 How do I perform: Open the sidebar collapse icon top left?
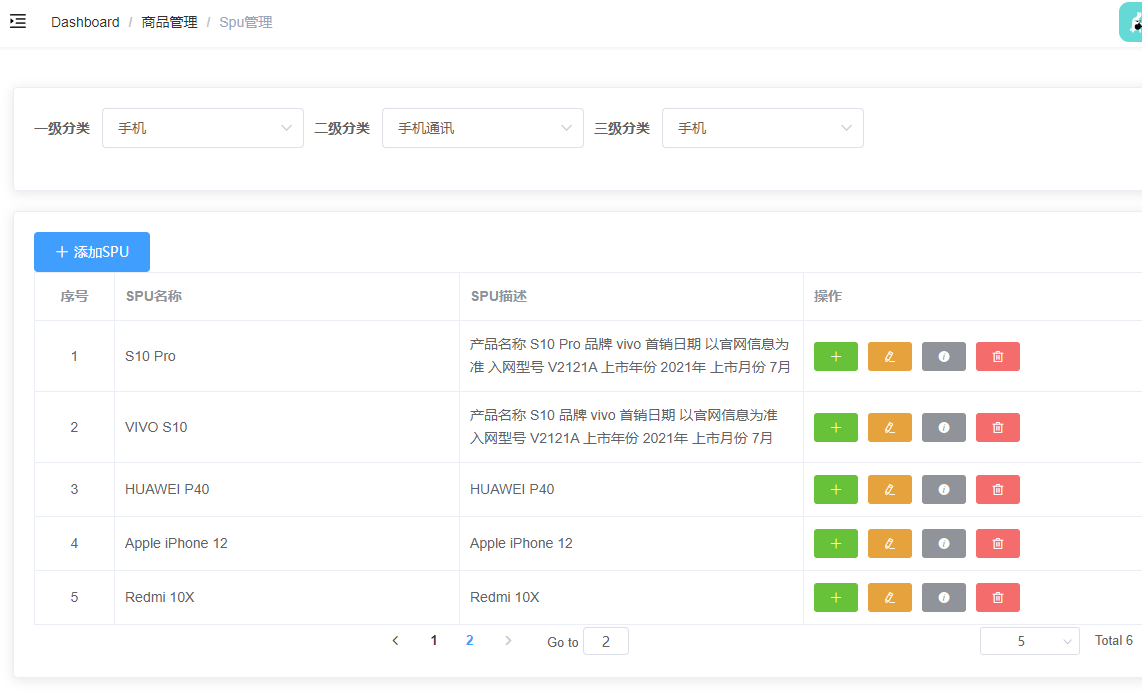tap(17, 21)
